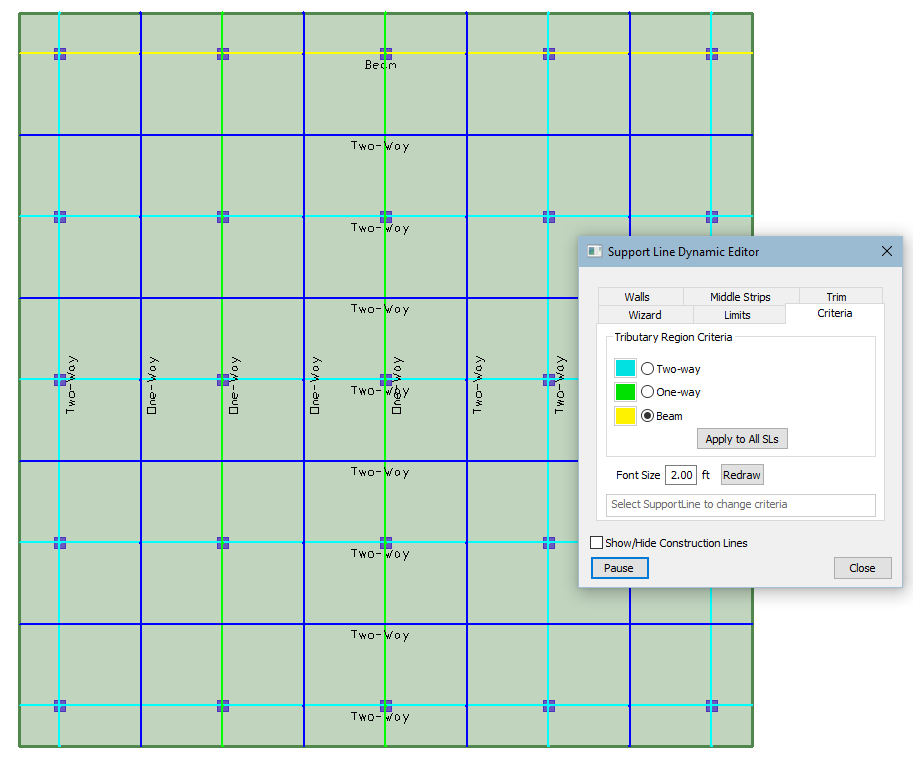Go to the Trim tab
The image size is (913, 768).
836,297
